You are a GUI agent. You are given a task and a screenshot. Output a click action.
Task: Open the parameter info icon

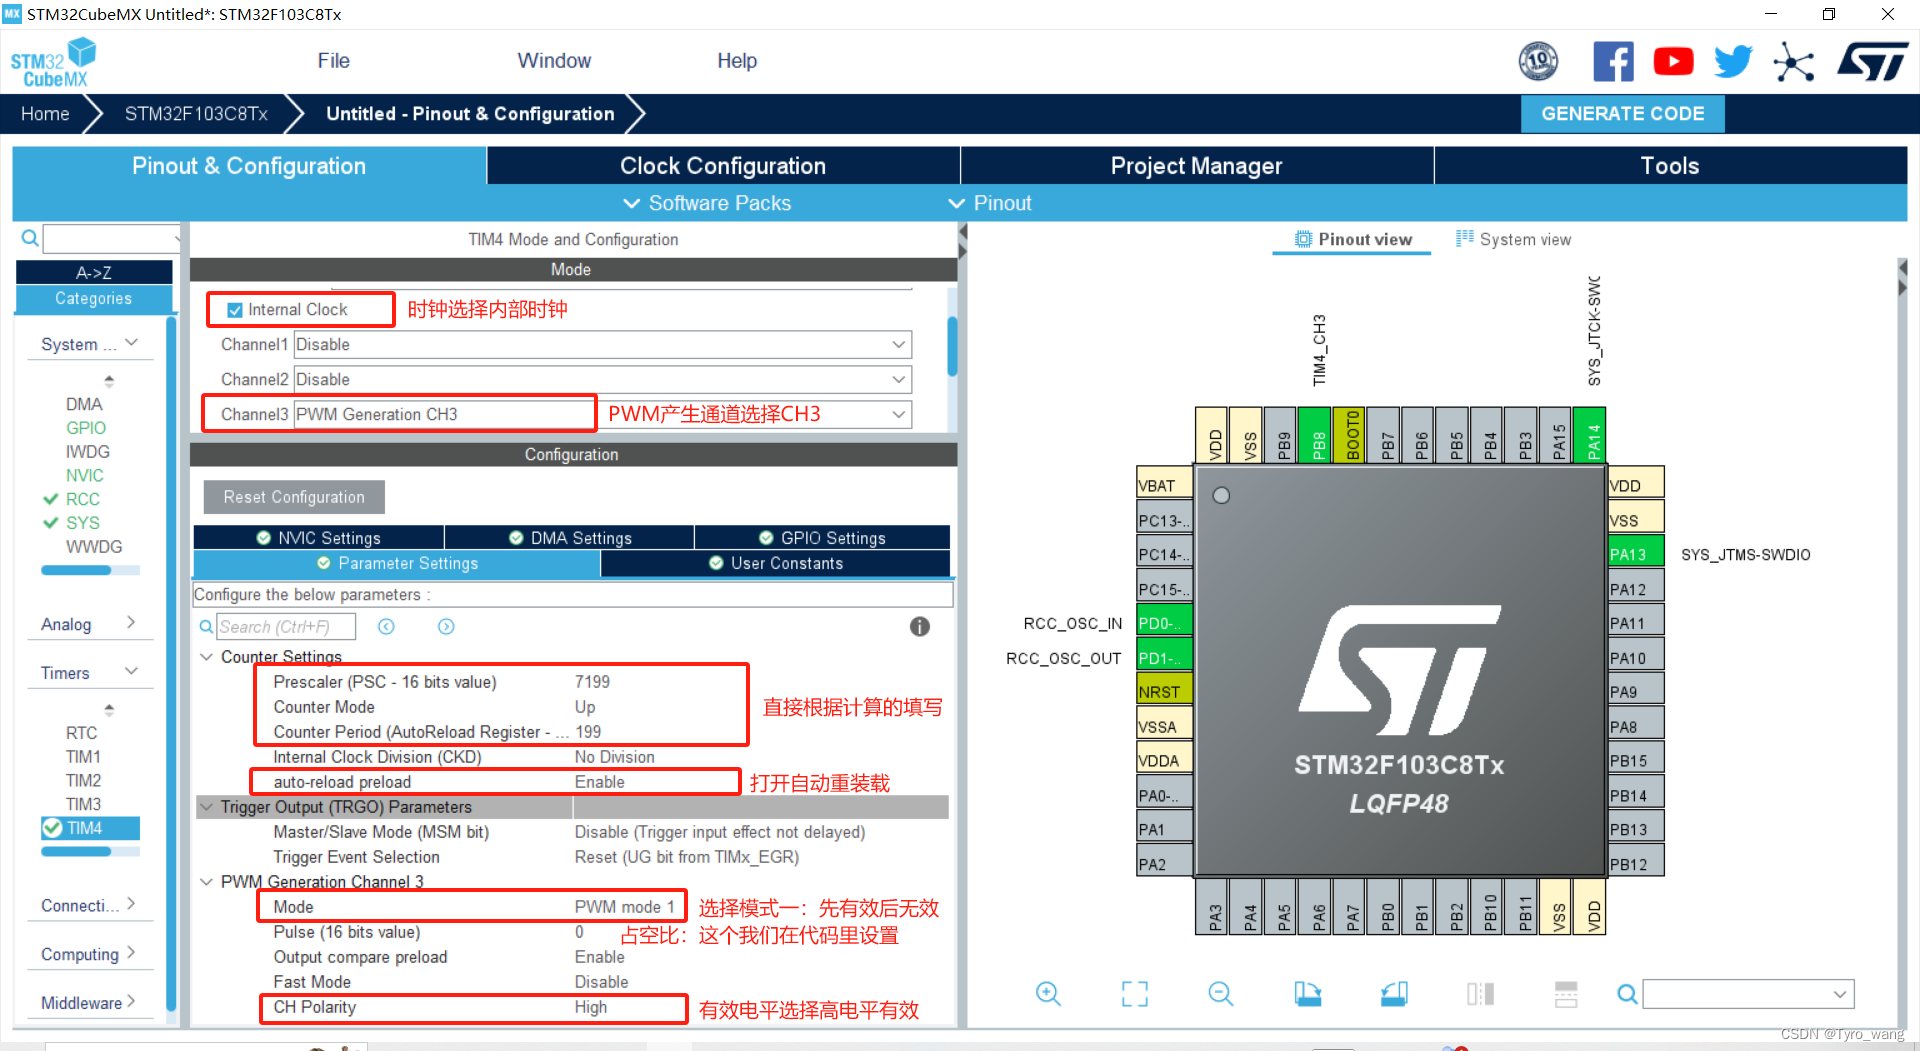pyautogui.click(x=919, y=627)
